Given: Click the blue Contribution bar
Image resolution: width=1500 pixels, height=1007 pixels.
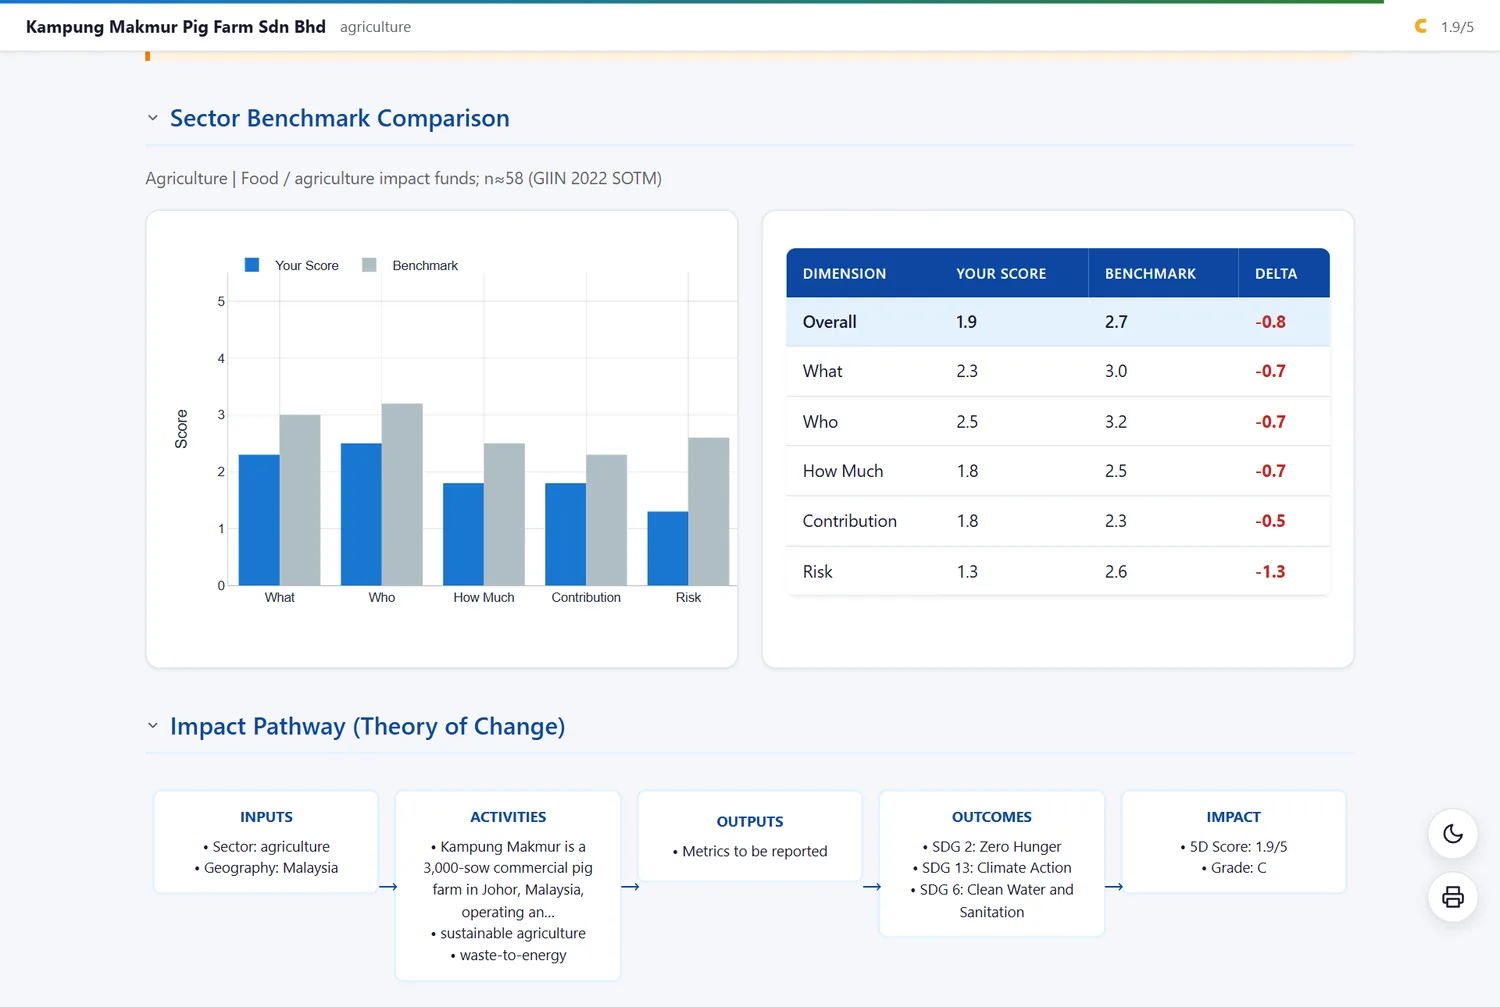Looking at the screenshot, I should point(566,534).
